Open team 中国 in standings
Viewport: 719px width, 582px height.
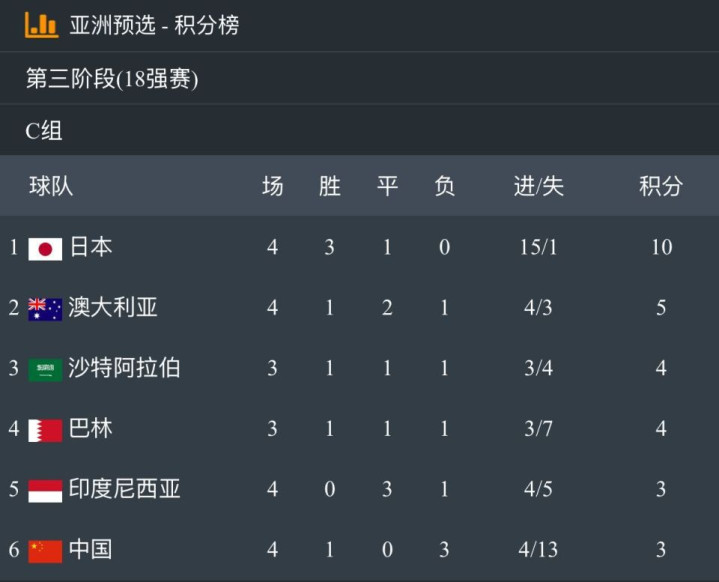coord(90,549)
